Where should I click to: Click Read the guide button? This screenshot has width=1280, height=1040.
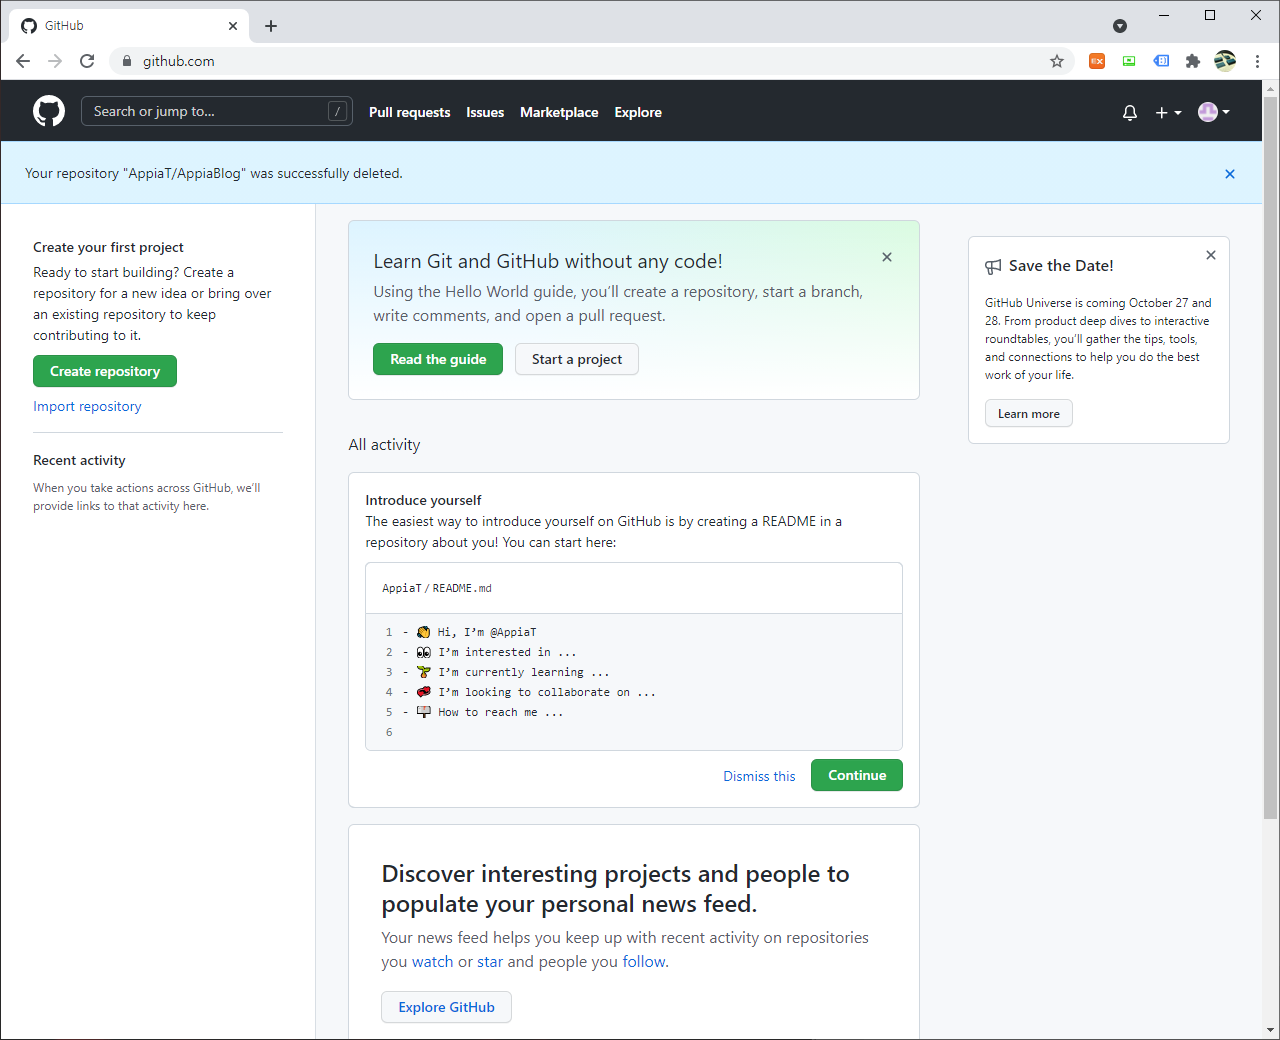click(438, 359)
